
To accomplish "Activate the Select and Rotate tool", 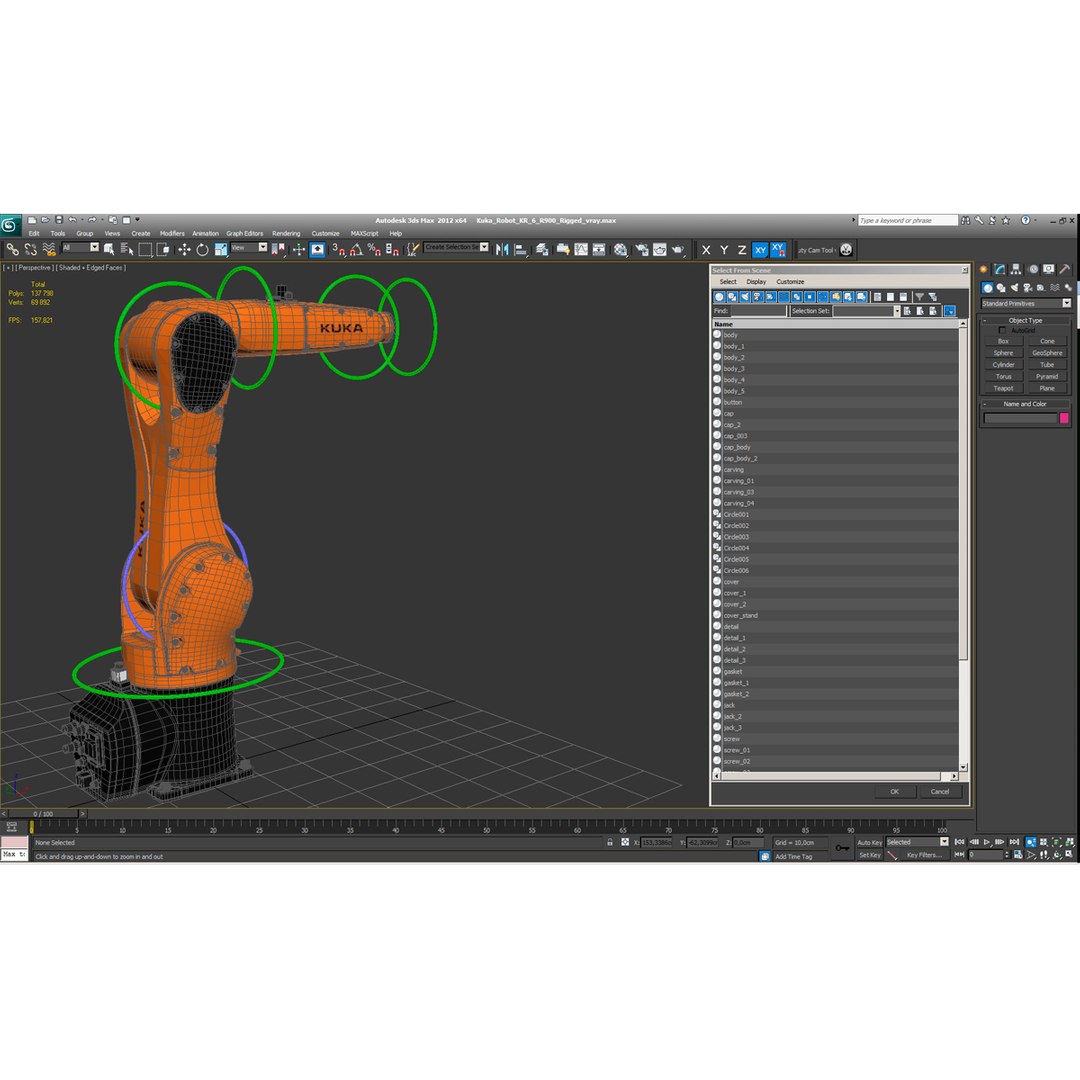I will click(x=202, y=250).
